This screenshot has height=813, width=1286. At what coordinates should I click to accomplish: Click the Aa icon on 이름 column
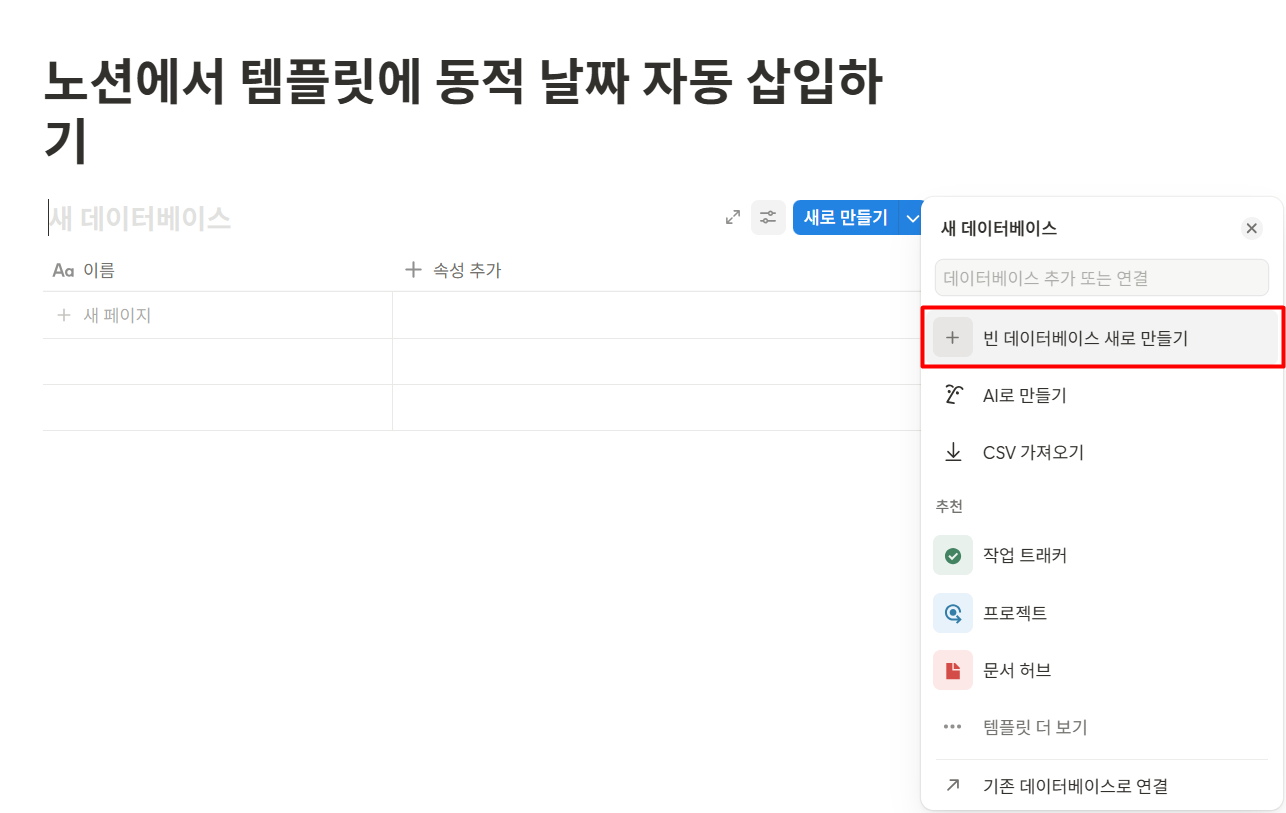[61, 269]
